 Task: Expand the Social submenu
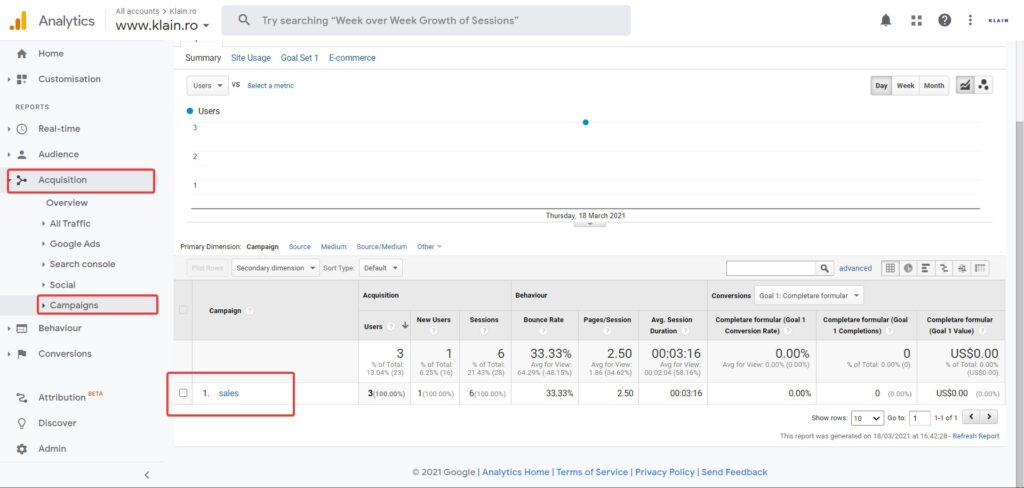pos(62,285)
